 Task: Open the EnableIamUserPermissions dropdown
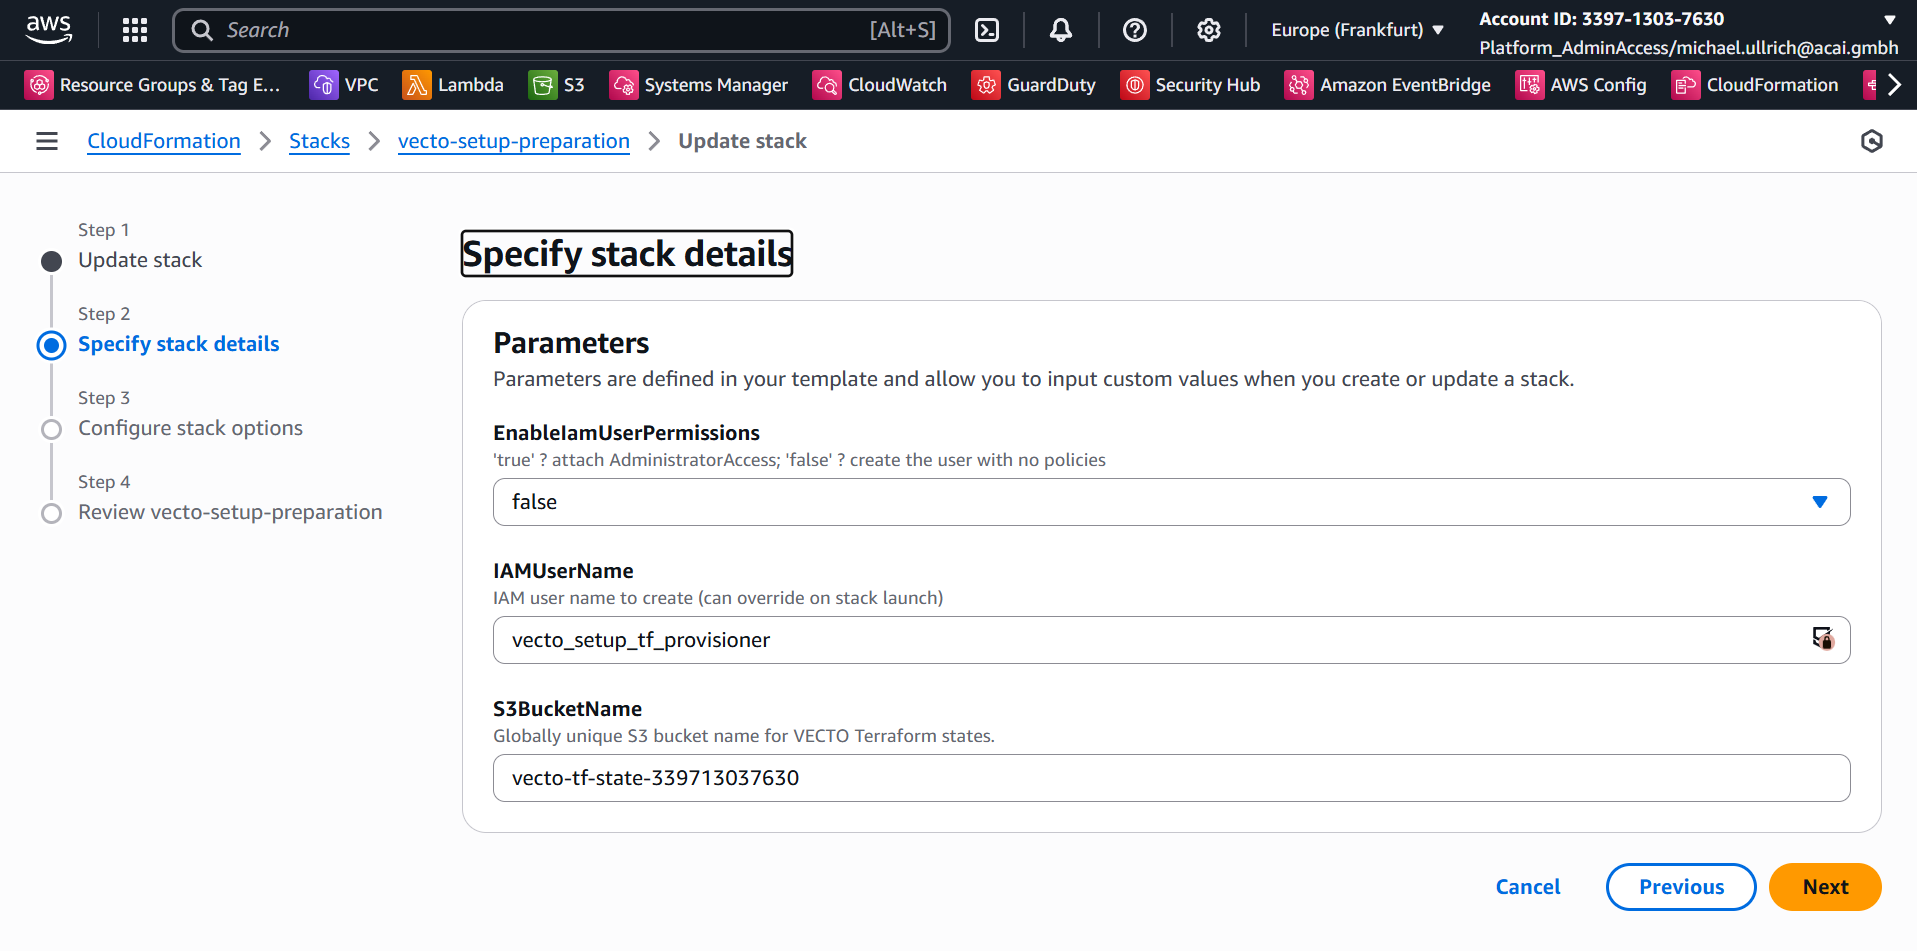point(1171,502)
